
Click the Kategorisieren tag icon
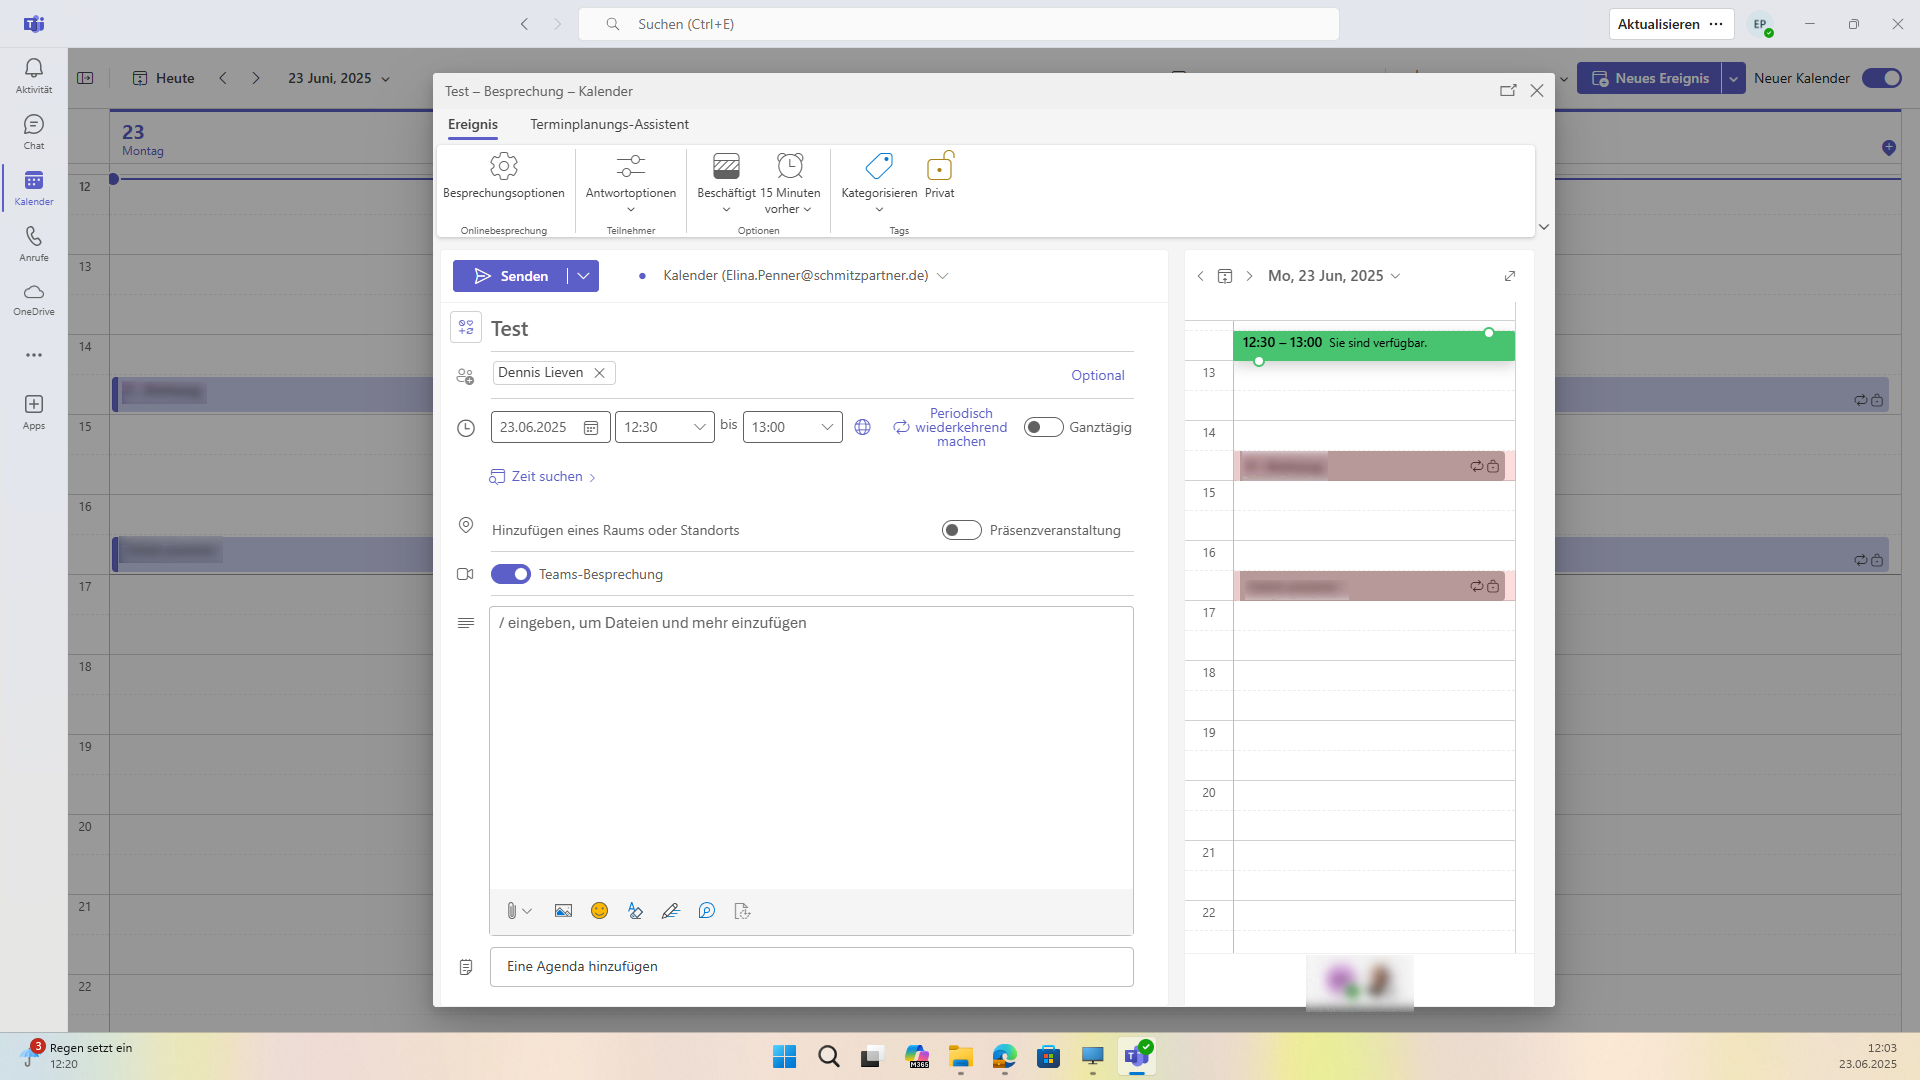pyautogui.click(x=878, y=166)
